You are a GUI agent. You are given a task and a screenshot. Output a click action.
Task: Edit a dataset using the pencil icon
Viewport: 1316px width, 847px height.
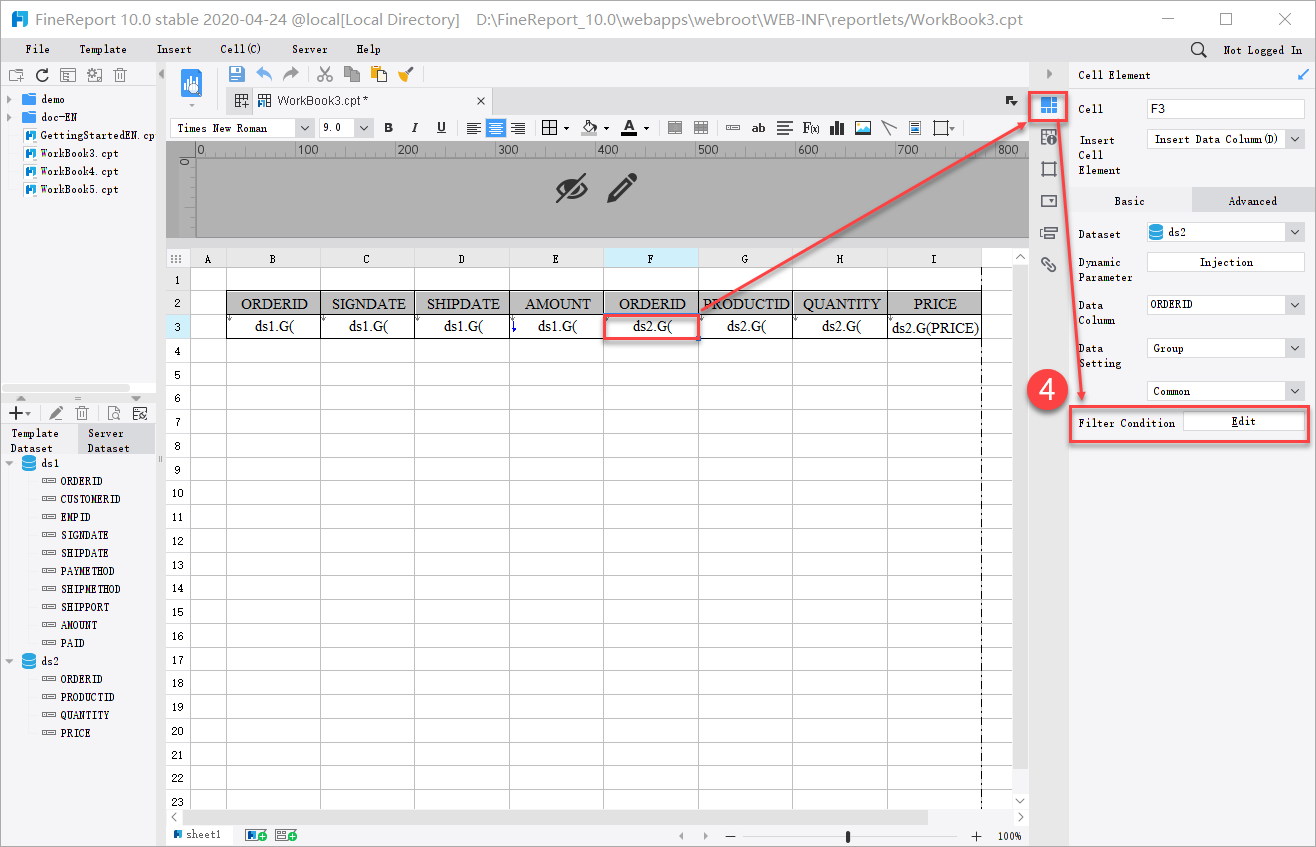tap(56, 412)
